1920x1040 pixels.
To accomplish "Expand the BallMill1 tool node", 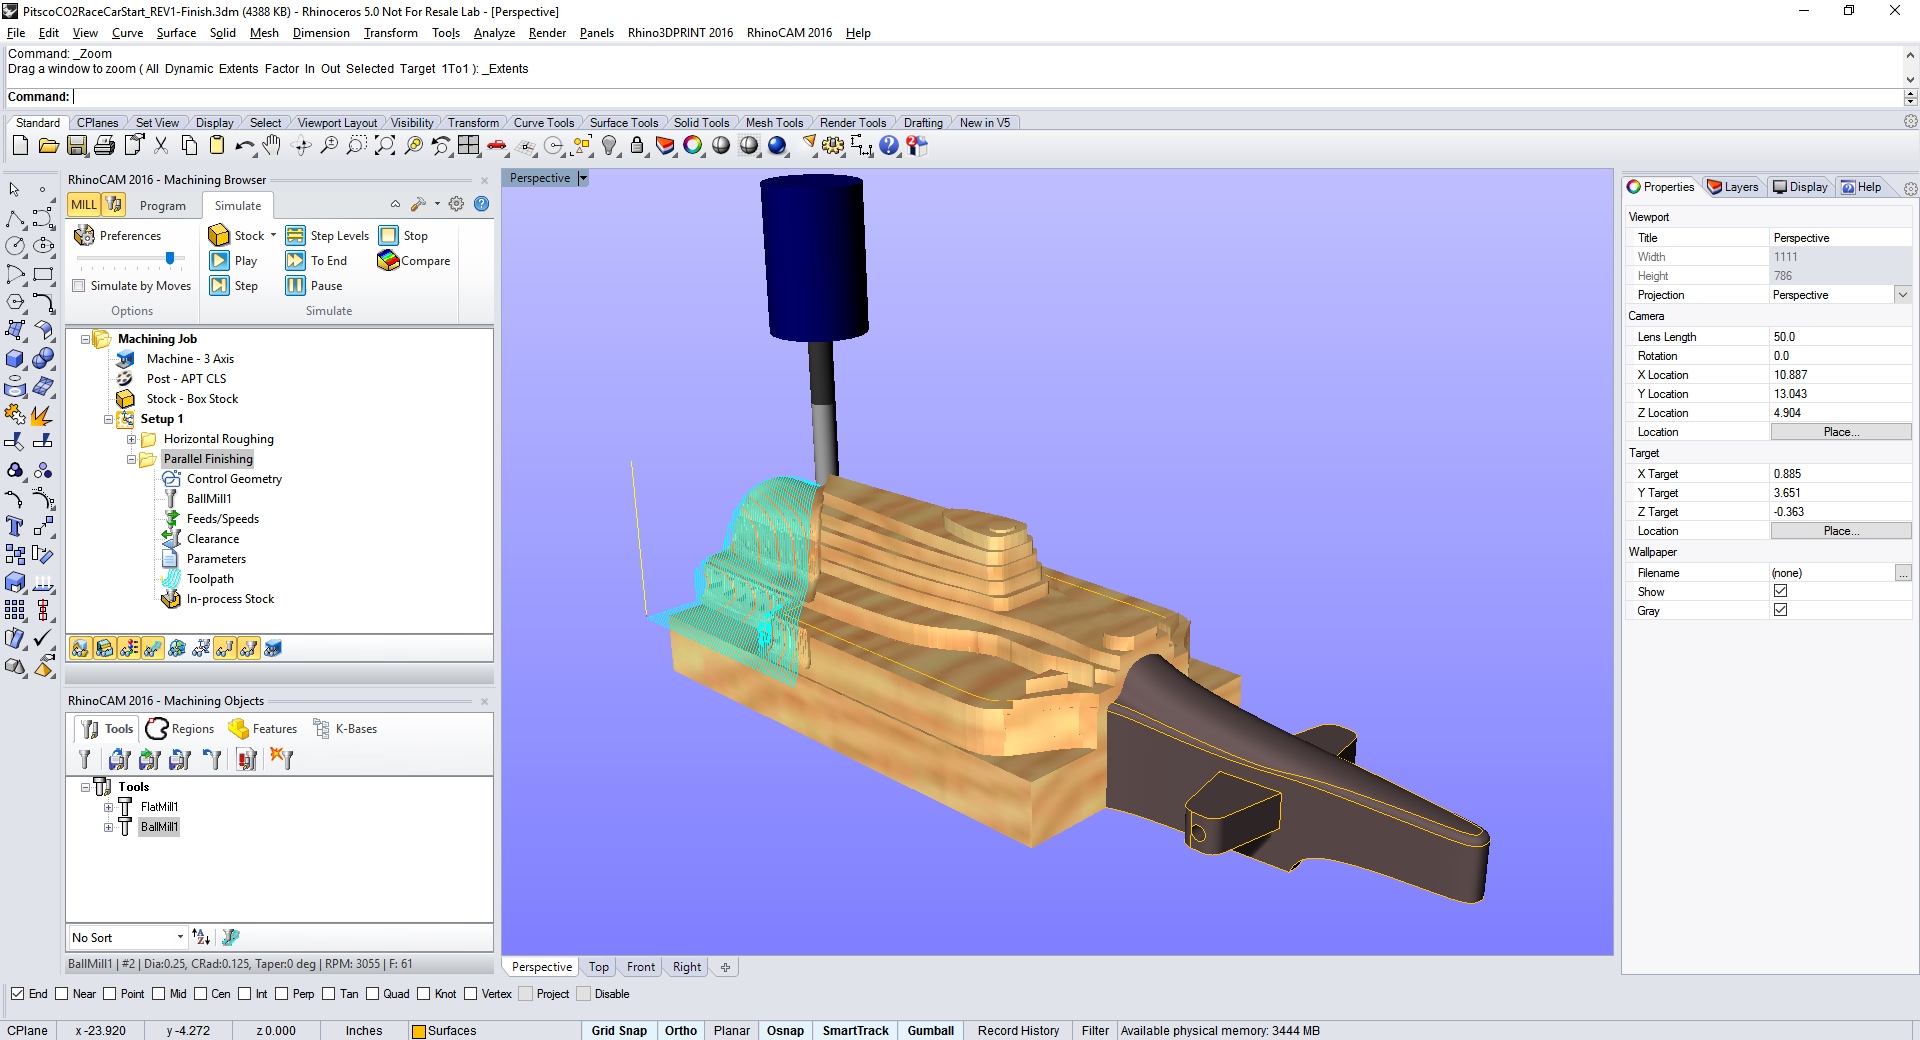I will pyautogui.click(x=108, y=827).
